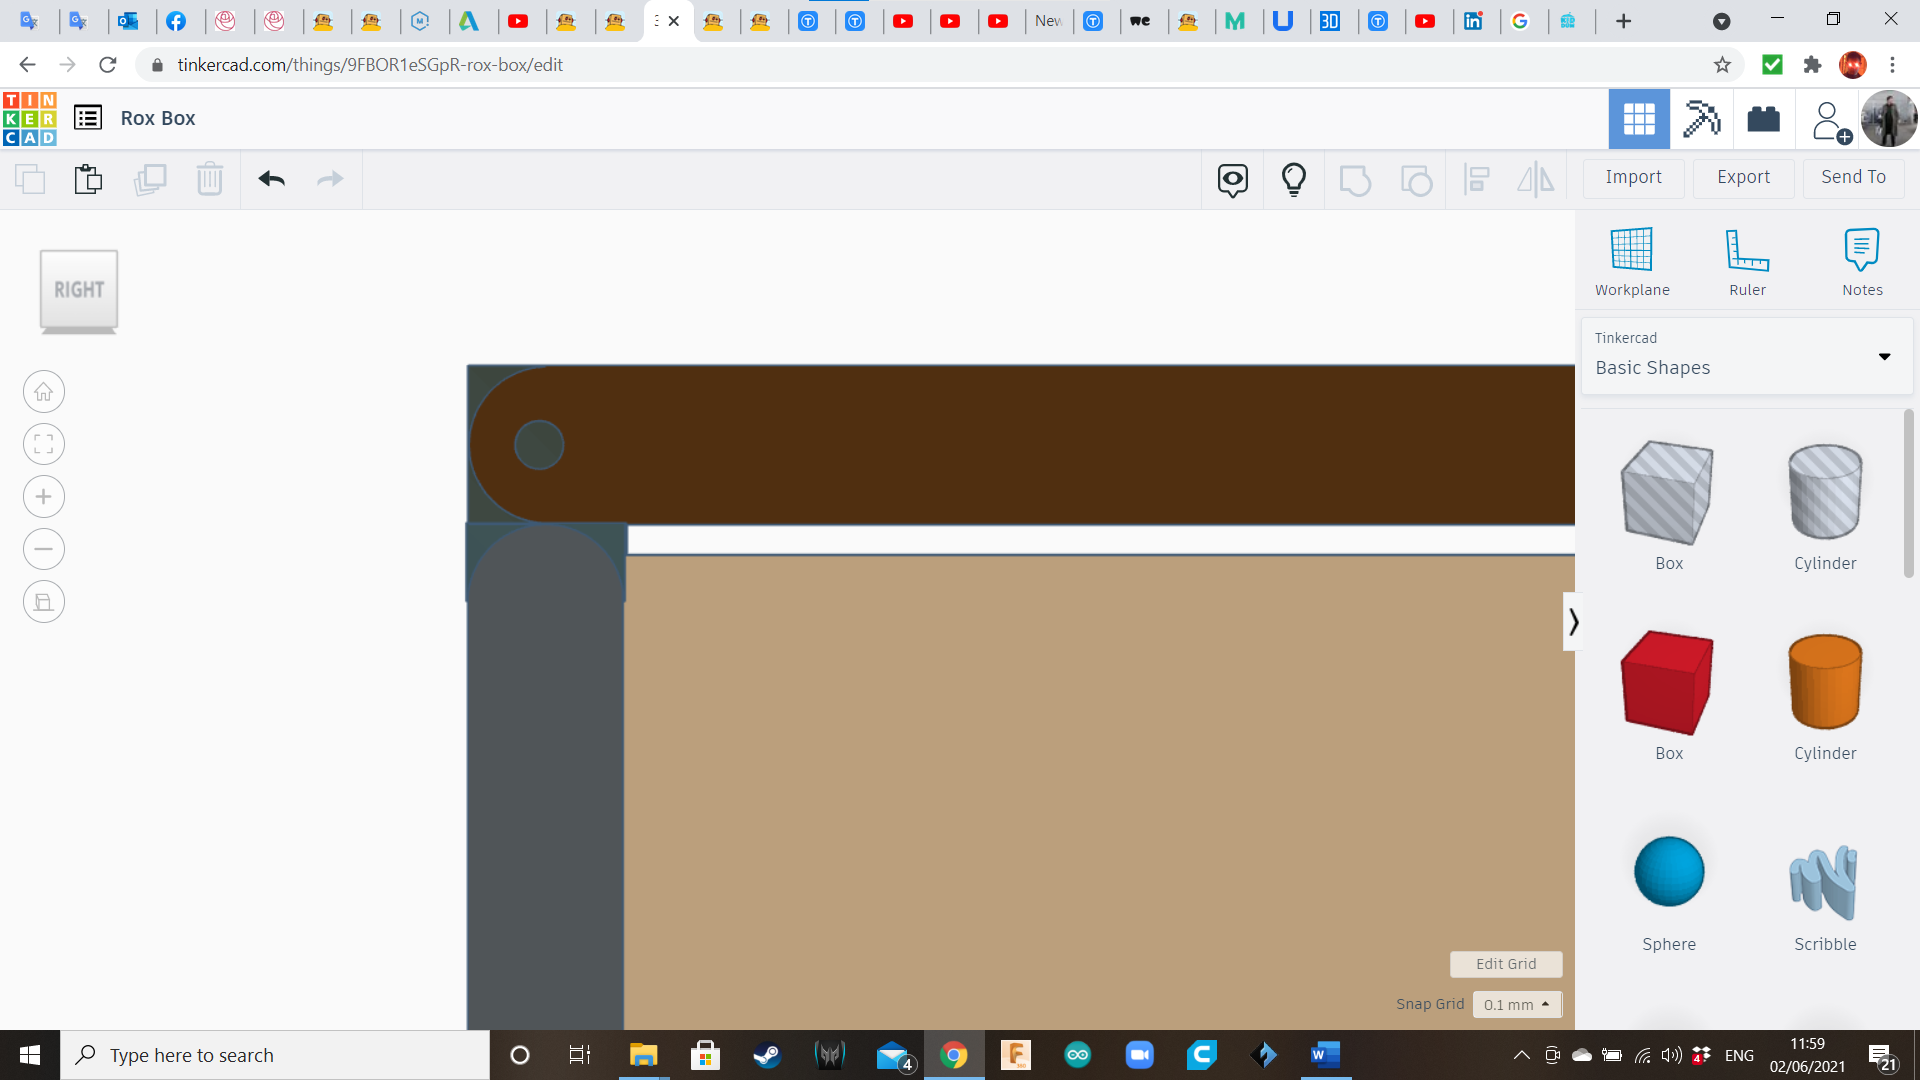Collapse the shapes panel with chevron arrow
This screenshot has width=1920, height=1080.
(x=1573, y=622)
